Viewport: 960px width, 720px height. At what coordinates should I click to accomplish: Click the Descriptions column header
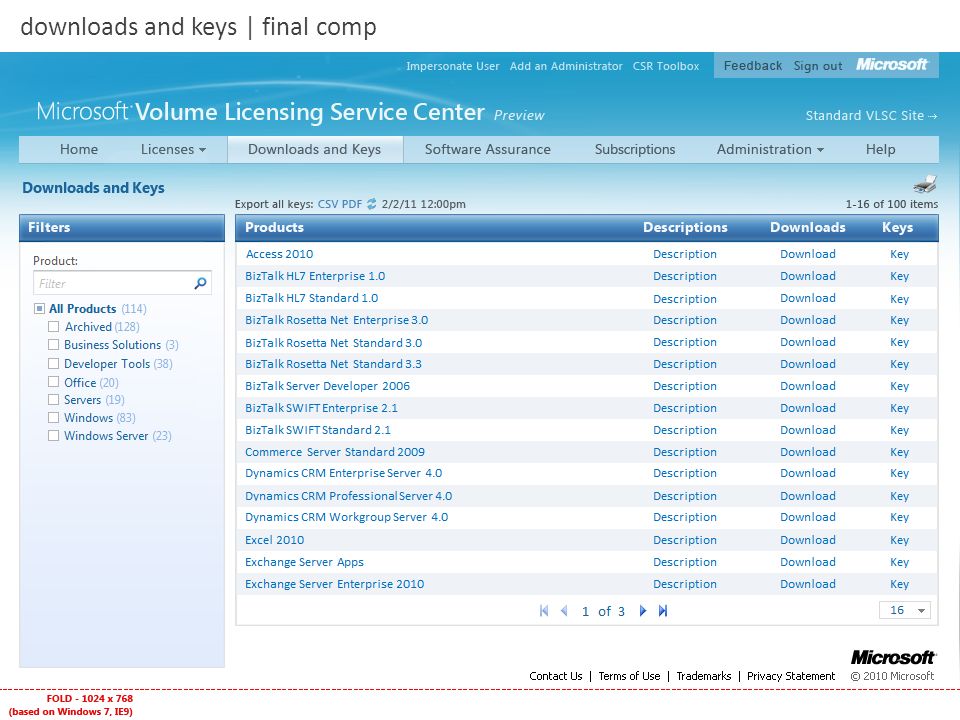click(685, 227)
